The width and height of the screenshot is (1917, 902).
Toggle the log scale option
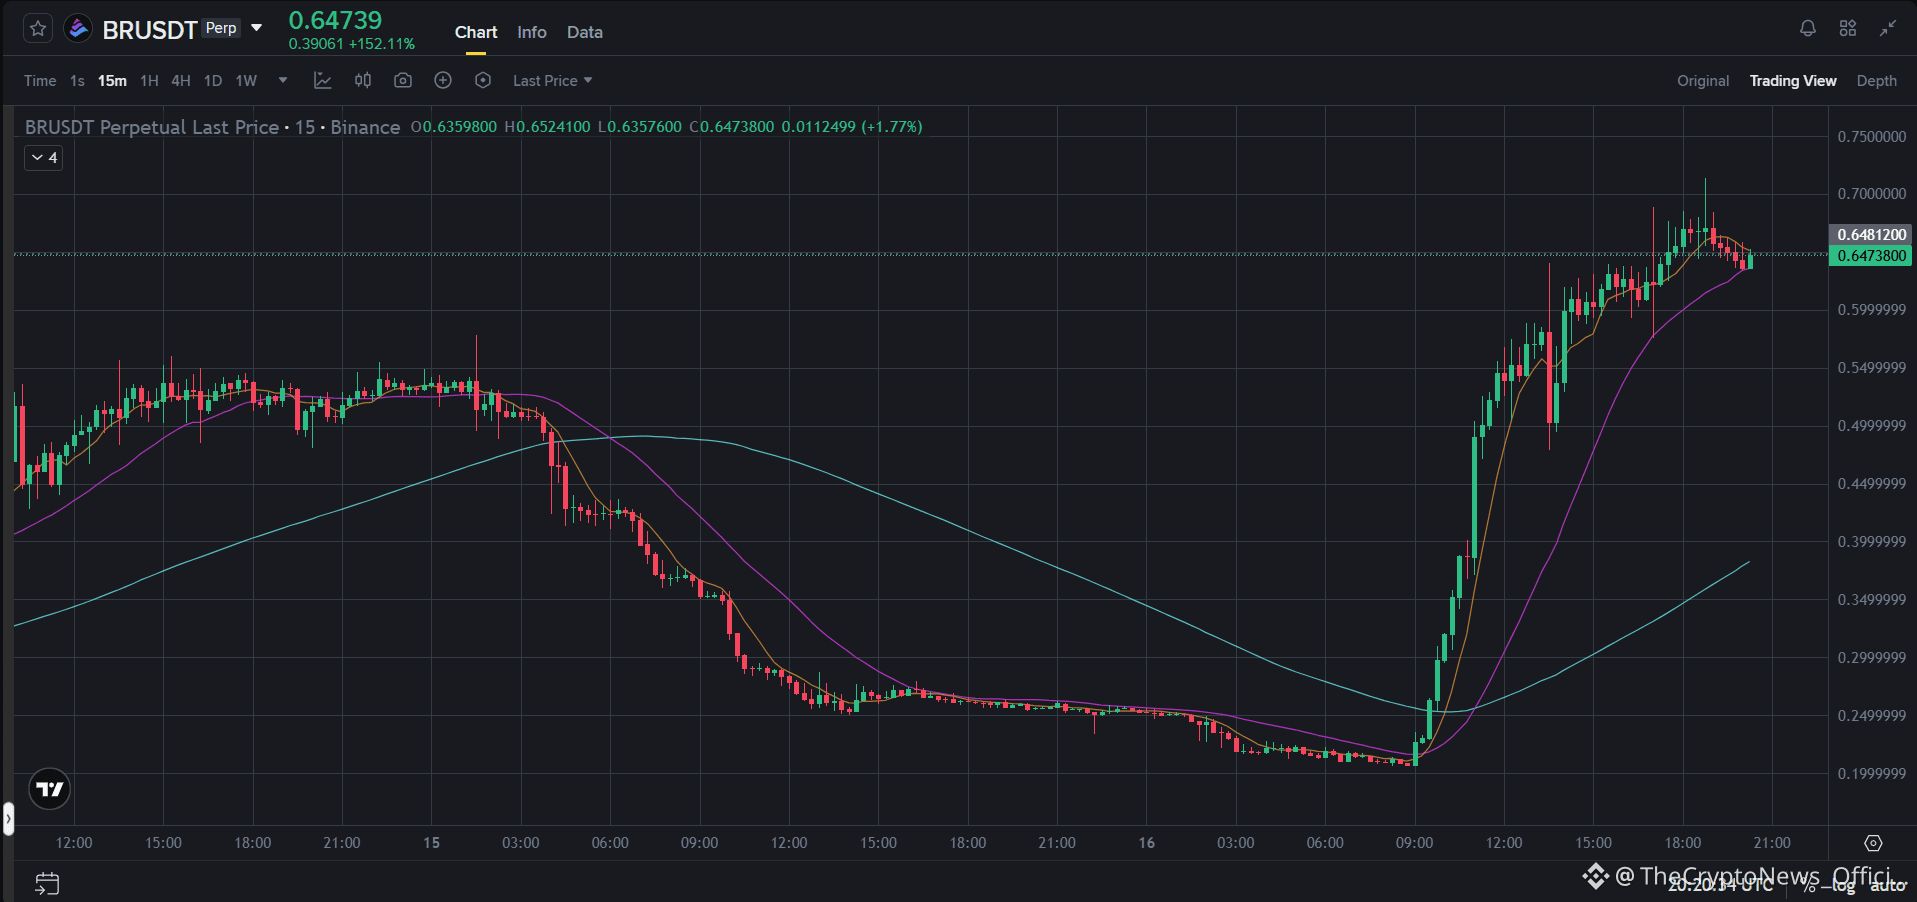[x=1844, y=886]
